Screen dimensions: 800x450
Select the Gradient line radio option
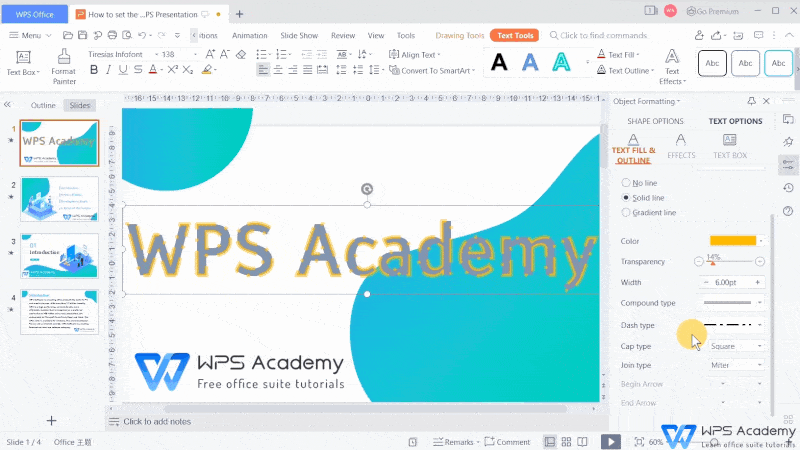pos(626,212)
